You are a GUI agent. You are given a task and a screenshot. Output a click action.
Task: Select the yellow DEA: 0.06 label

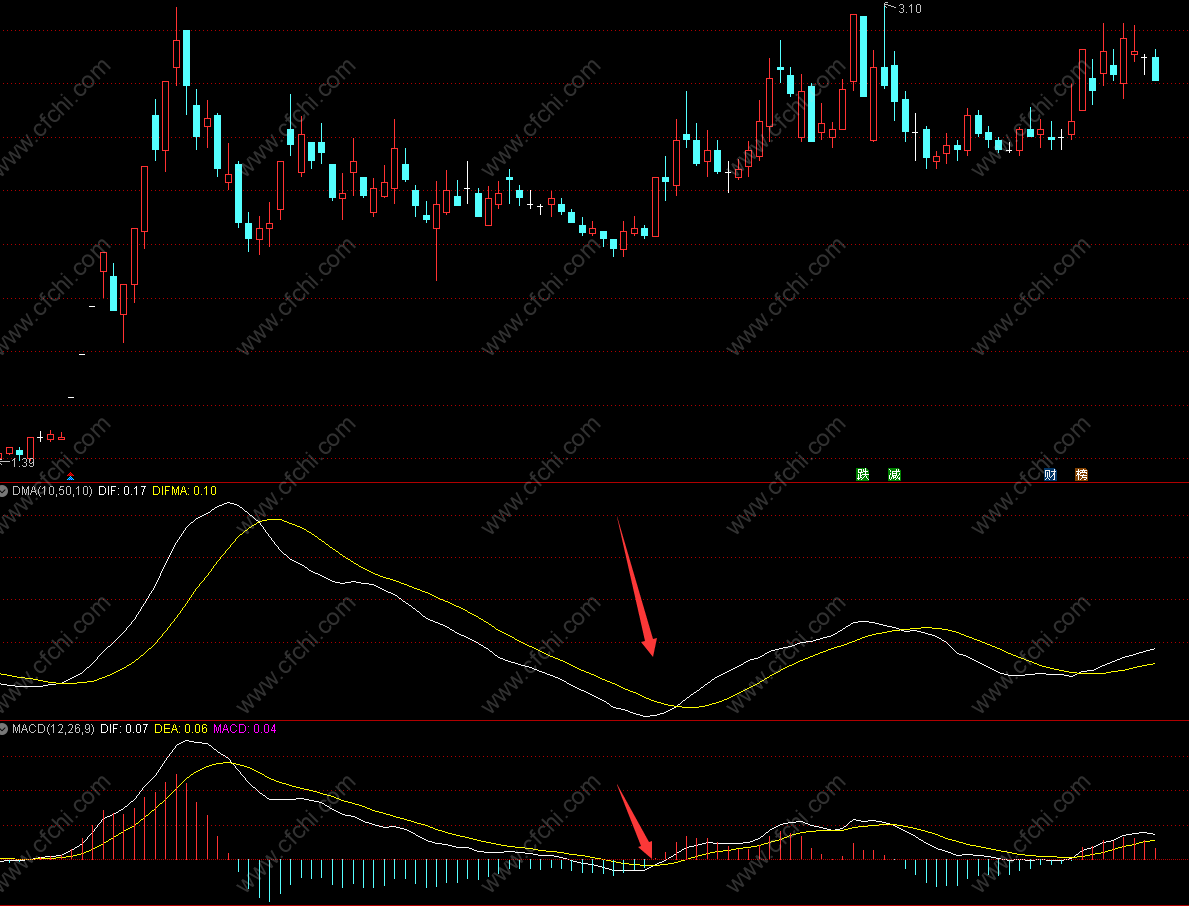coord(181,729)
